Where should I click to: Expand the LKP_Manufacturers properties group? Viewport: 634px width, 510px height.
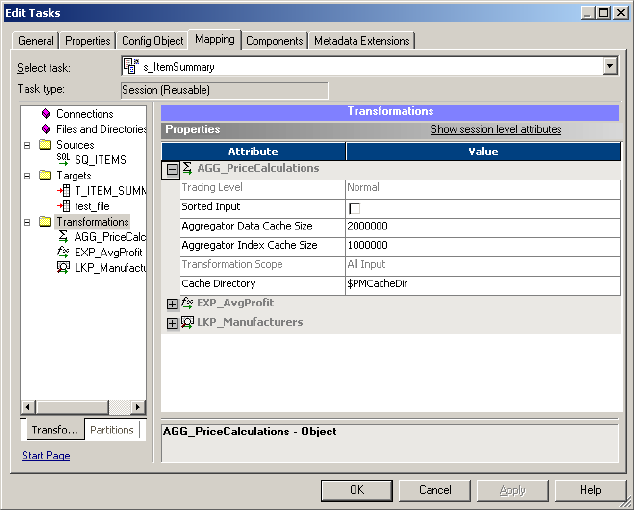click(x=172, y=323)
